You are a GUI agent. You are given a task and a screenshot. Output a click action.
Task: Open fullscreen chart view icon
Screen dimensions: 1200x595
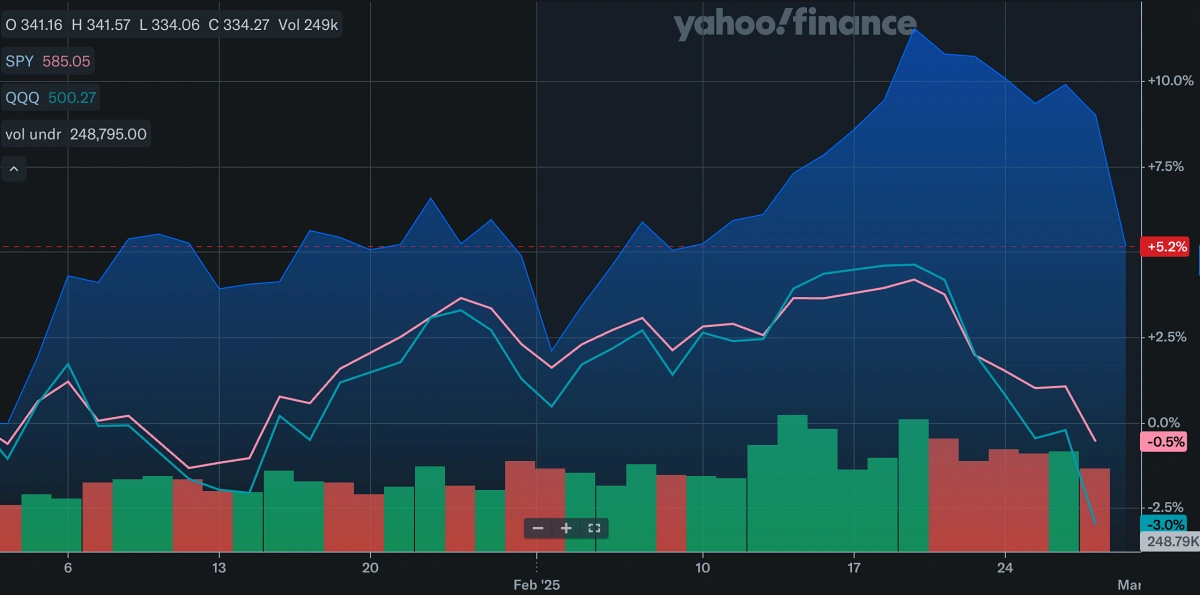coord(594,527)
